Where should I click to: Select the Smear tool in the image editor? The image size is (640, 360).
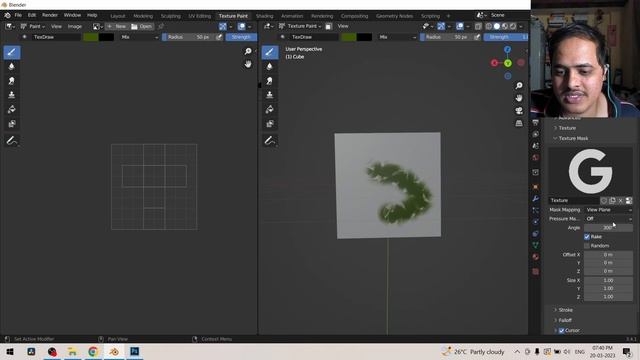[x=11, y=81]
